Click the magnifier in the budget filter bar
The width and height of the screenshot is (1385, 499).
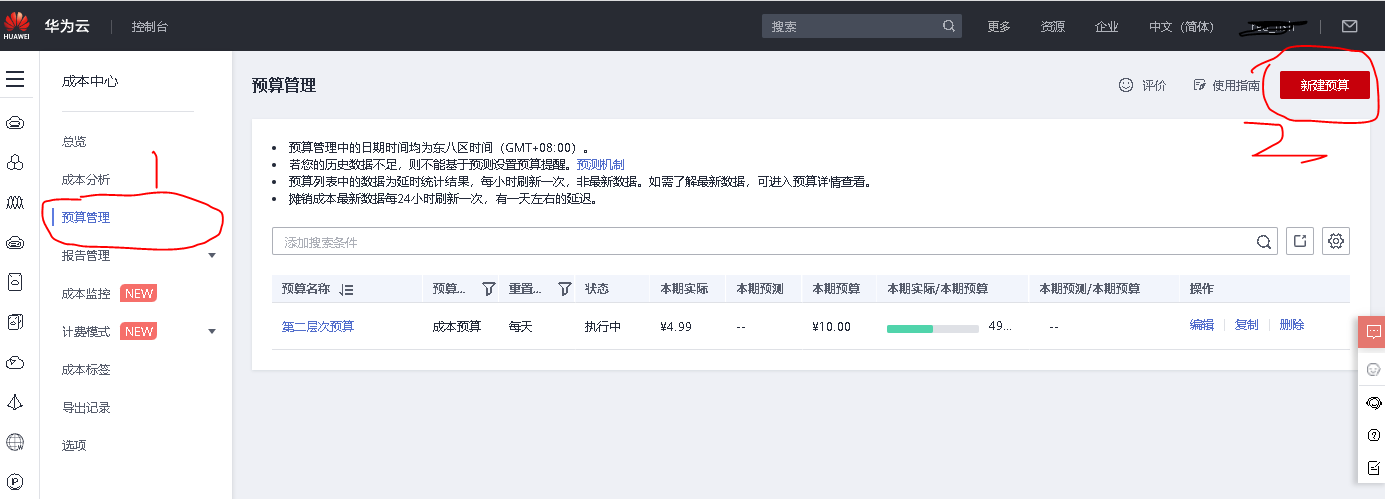[x=1264, y=241]
